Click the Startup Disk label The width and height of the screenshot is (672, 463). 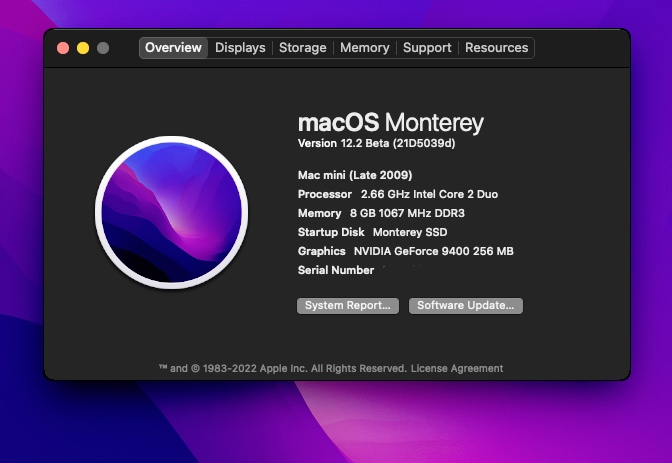[331, 232]
